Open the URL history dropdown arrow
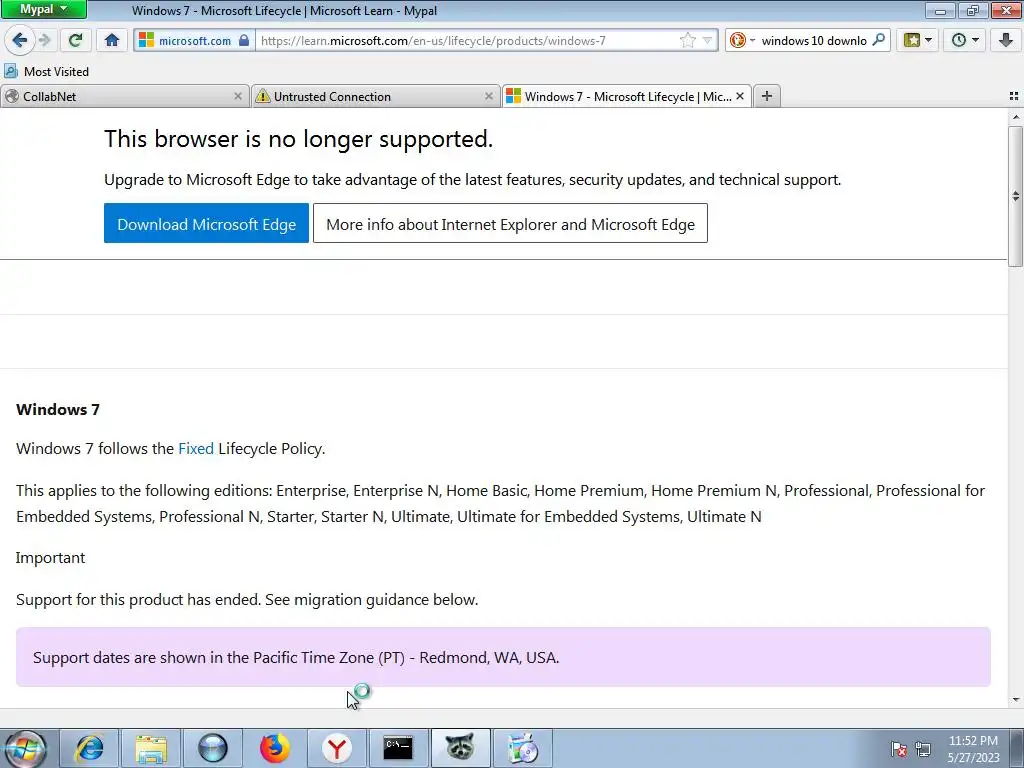 [x=707, y=40]
